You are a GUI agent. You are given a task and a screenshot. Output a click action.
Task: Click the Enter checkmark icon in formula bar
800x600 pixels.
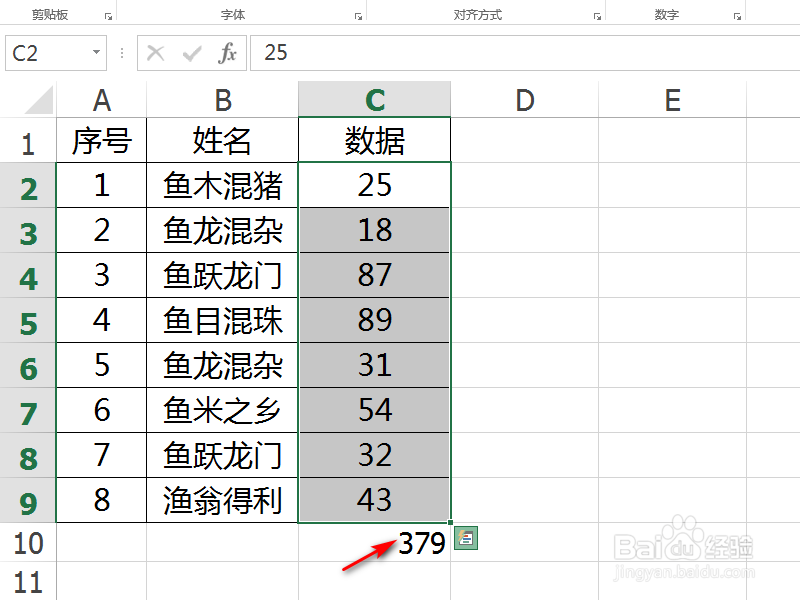tap(192, 53)
